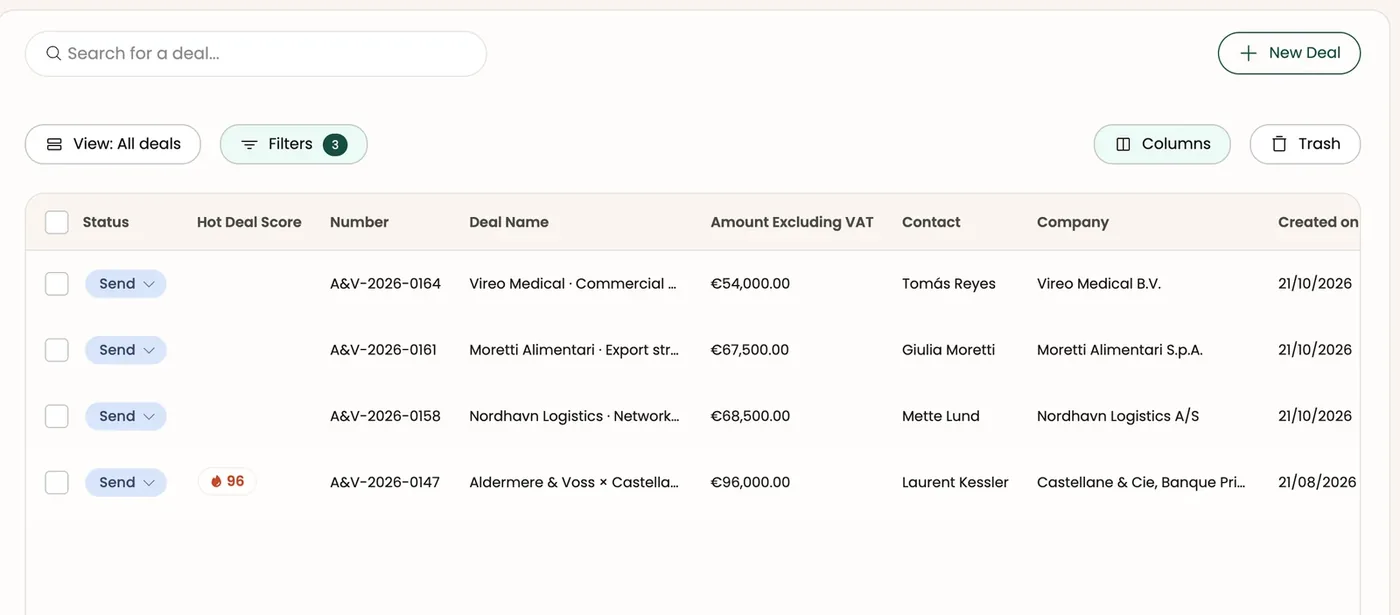Click the €67,500.00 amount cell
Screen dimensions: 1400x615
[x=750, y=350]
